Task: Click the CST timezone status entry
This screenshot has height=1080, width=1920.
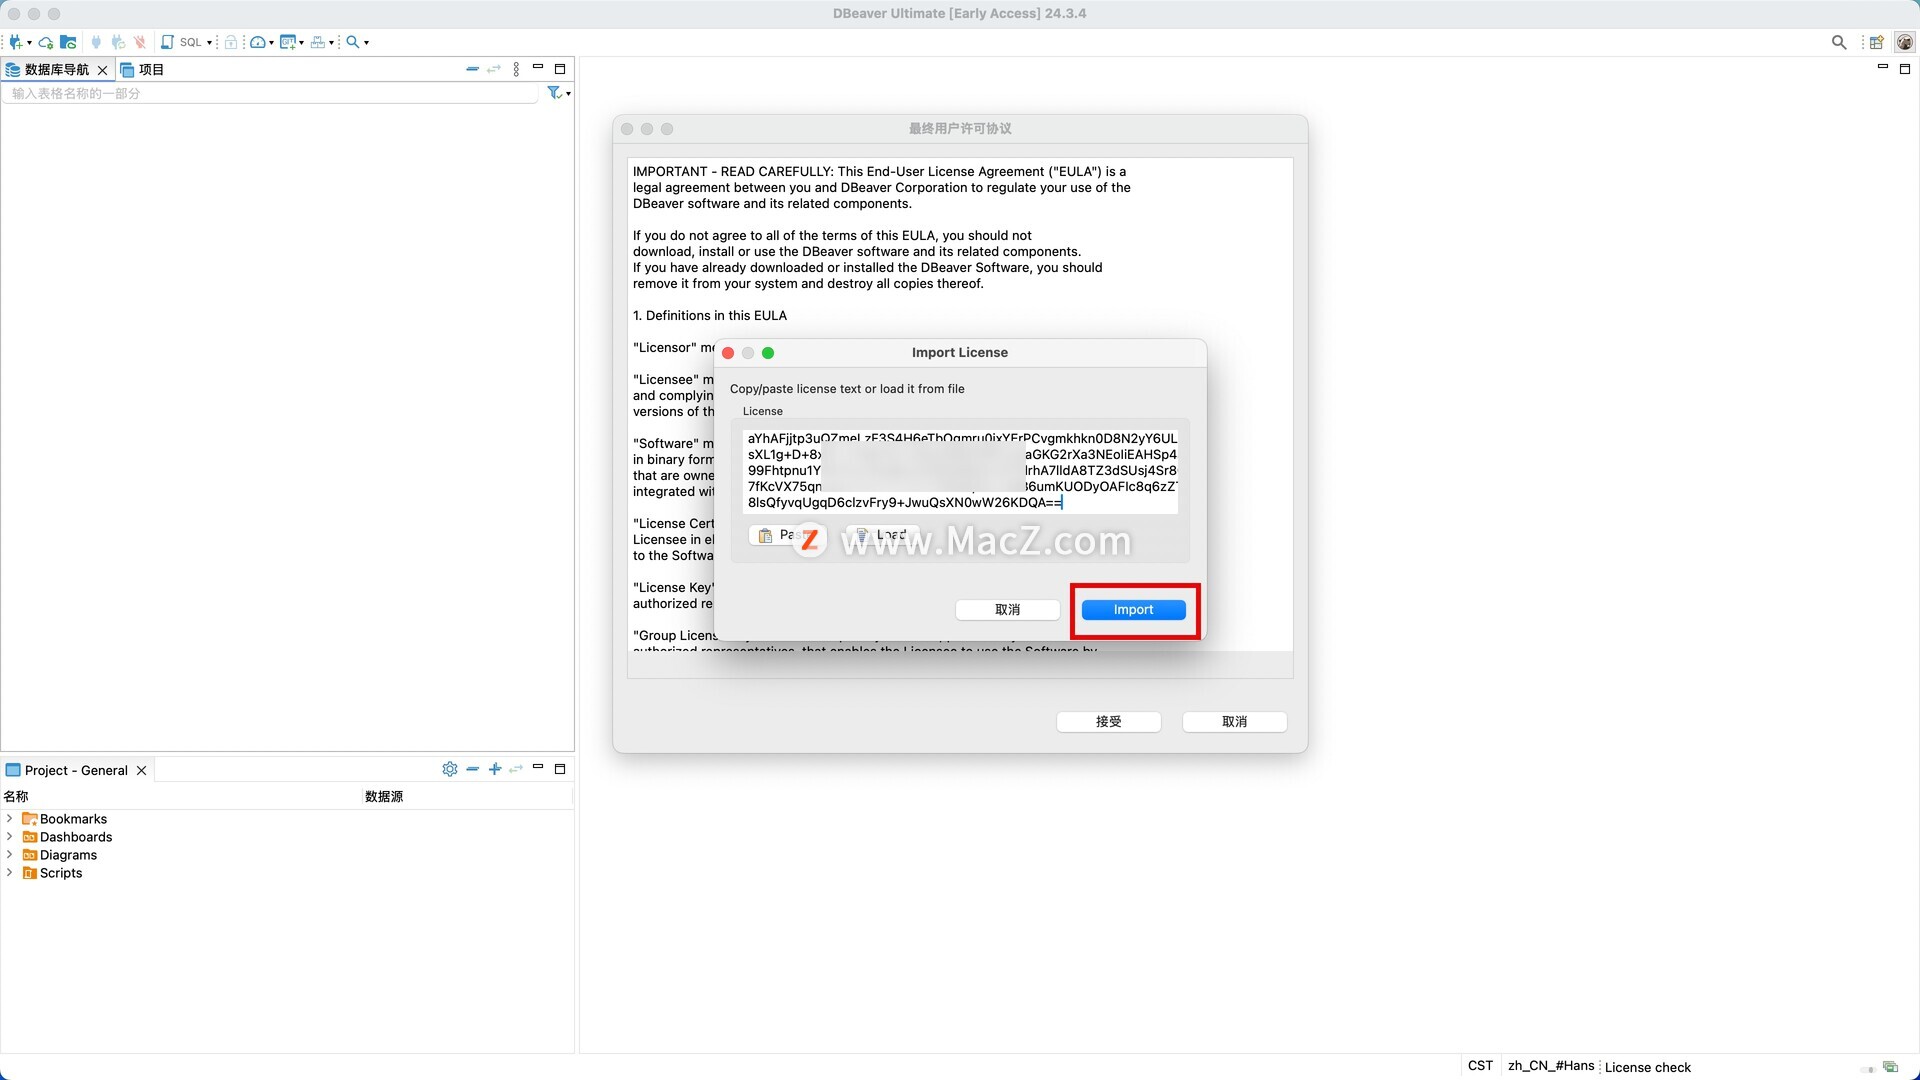Action: point(1480,1066)
